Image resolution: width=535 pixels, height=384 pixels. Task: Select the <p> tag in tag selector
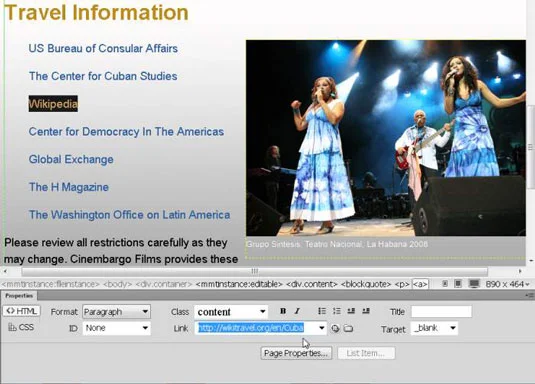pyautogui.click(x=402, y=284)
